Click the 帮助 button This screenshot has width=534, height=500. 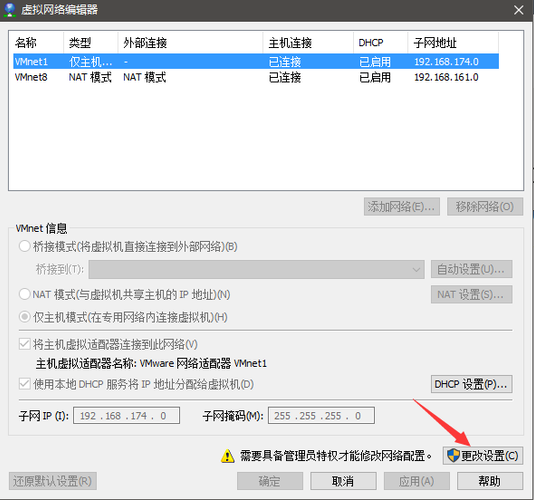(490, 481)
